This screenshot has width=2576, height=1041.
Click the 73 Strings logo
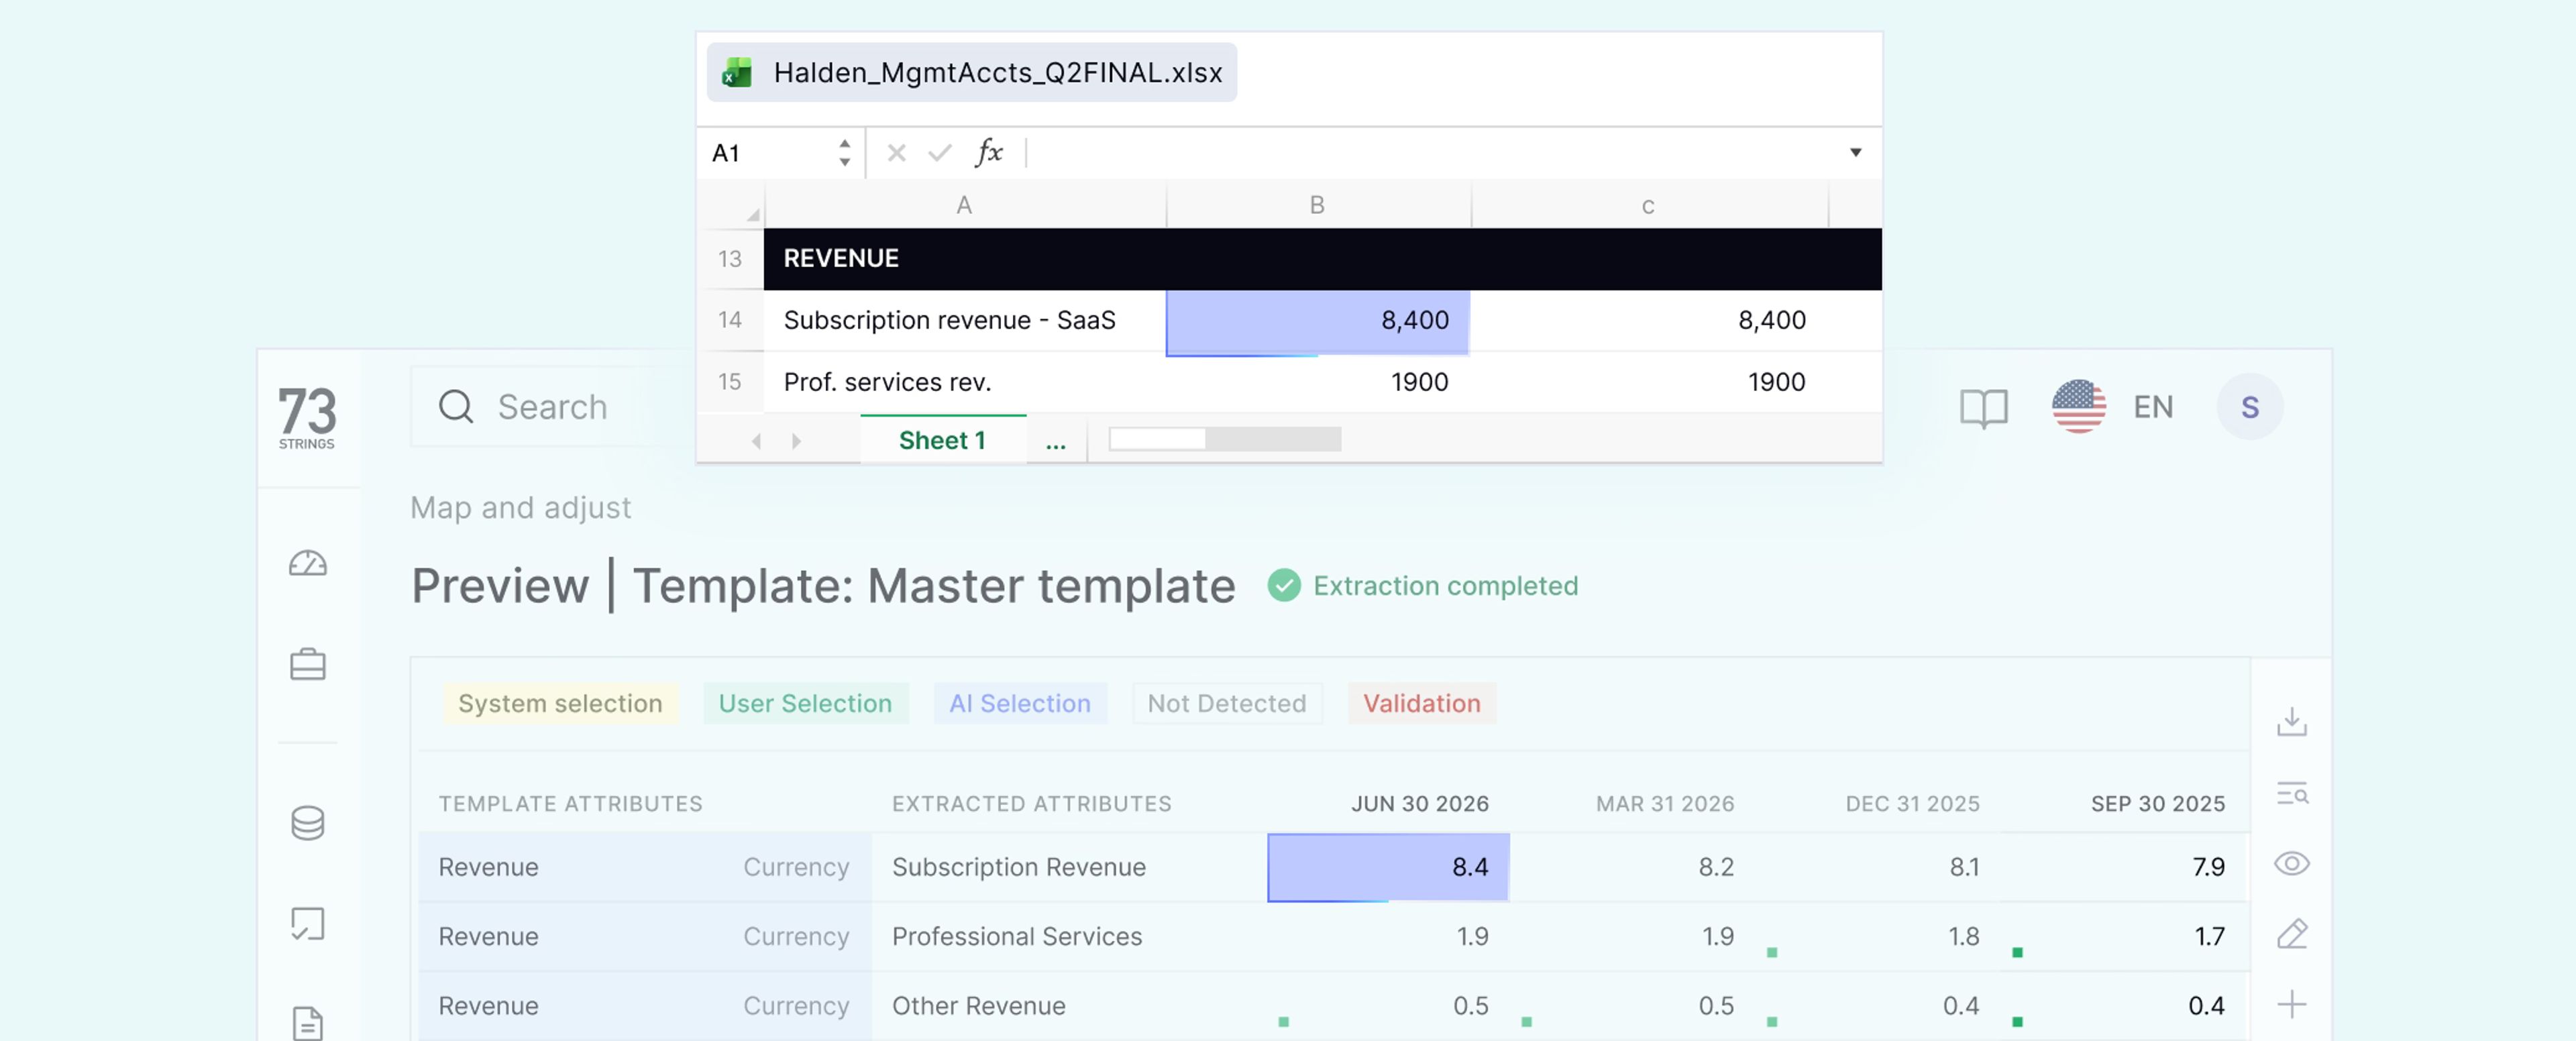click(x=307, y=417)
